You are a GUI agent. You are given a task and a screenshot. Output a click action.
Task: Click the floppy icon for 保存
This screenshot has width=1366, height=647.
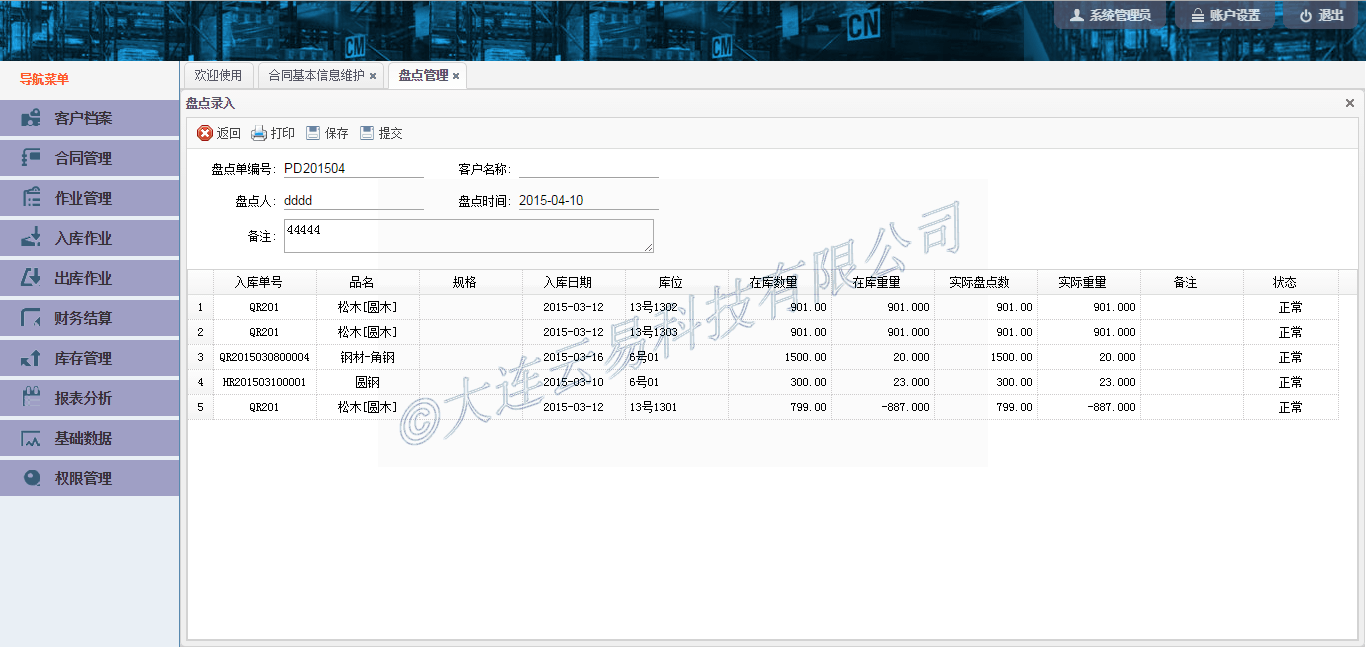[x=313, y=133]
